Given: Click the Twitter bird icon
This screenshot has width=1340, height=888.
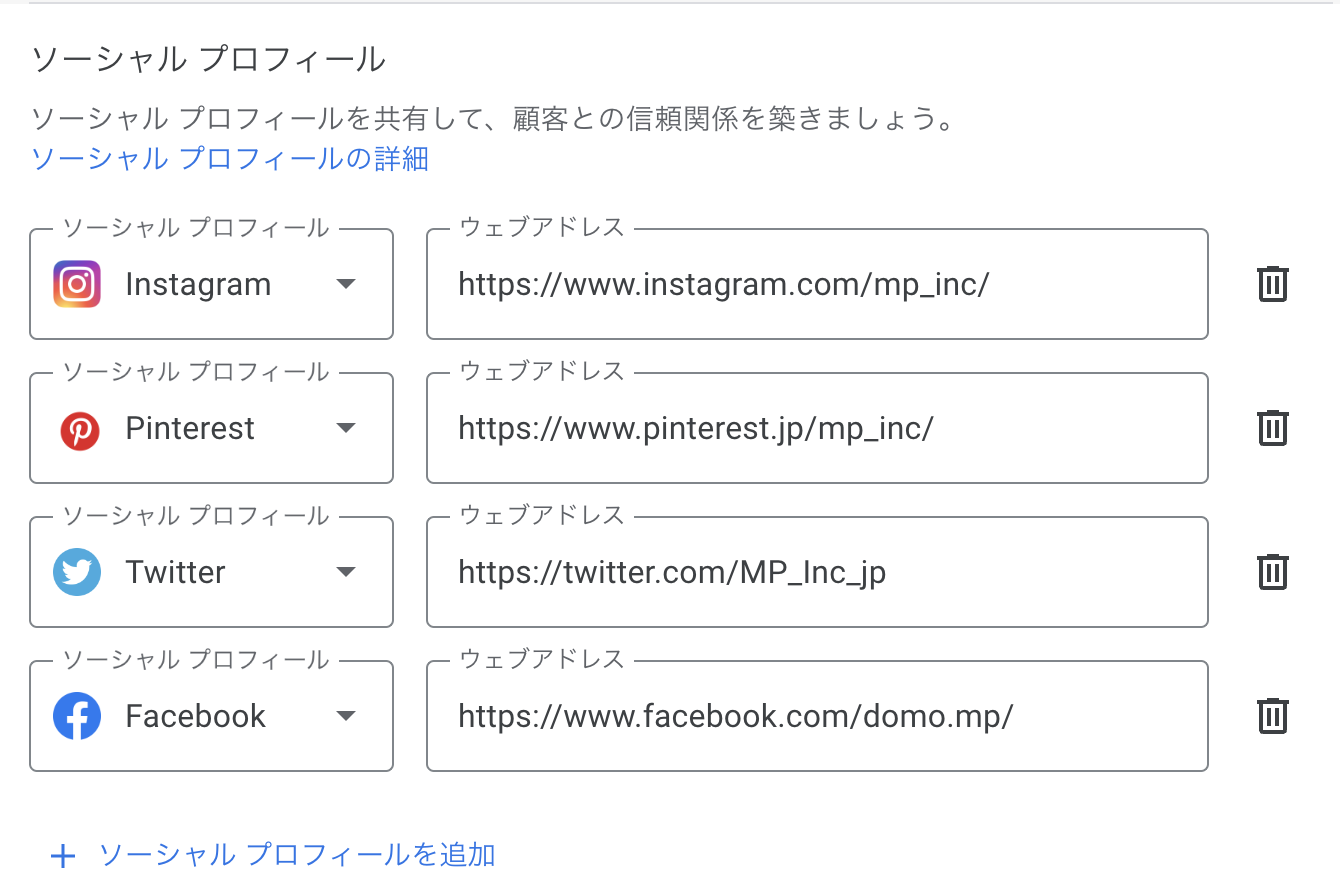Looking at the screenshot, I should pos(77,573).
